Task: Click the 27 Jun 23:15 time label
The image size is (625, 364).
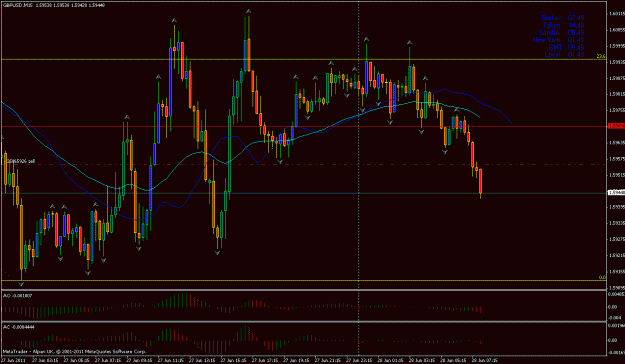Action: (x=359, y=360)
